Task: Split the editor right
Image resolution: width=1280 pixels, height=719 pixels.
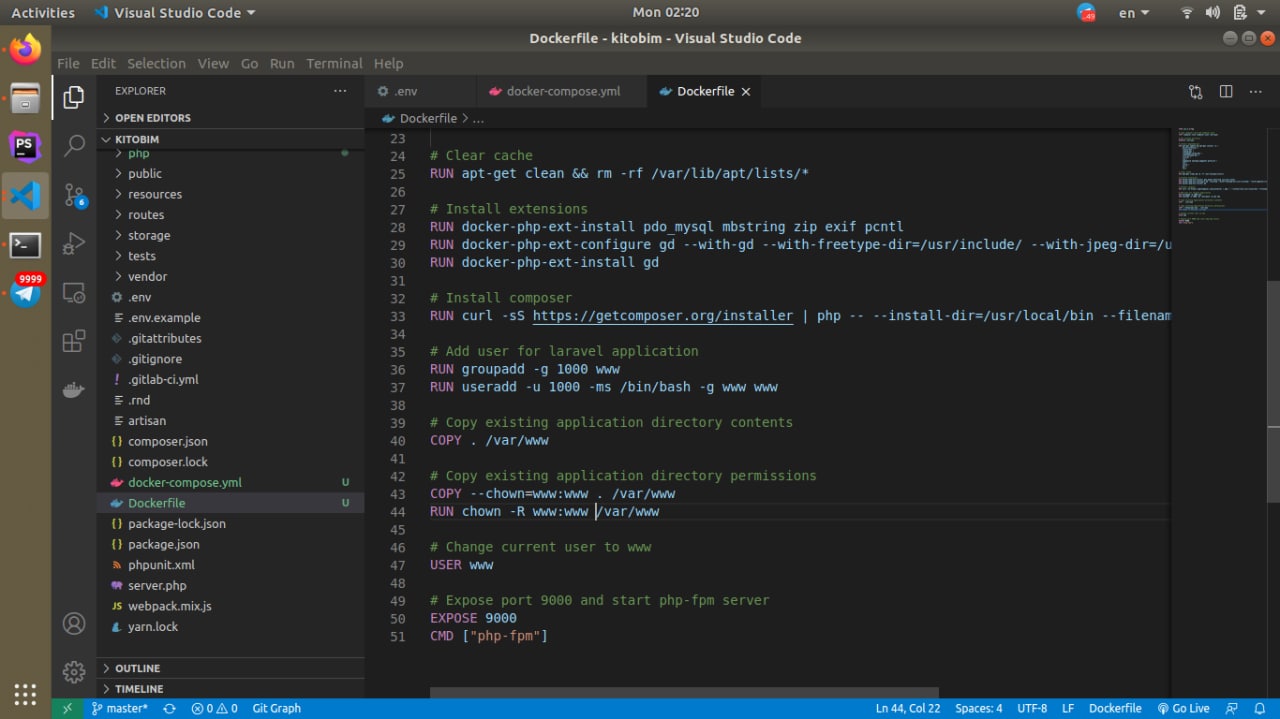Action: click(x=1226, y=91)
